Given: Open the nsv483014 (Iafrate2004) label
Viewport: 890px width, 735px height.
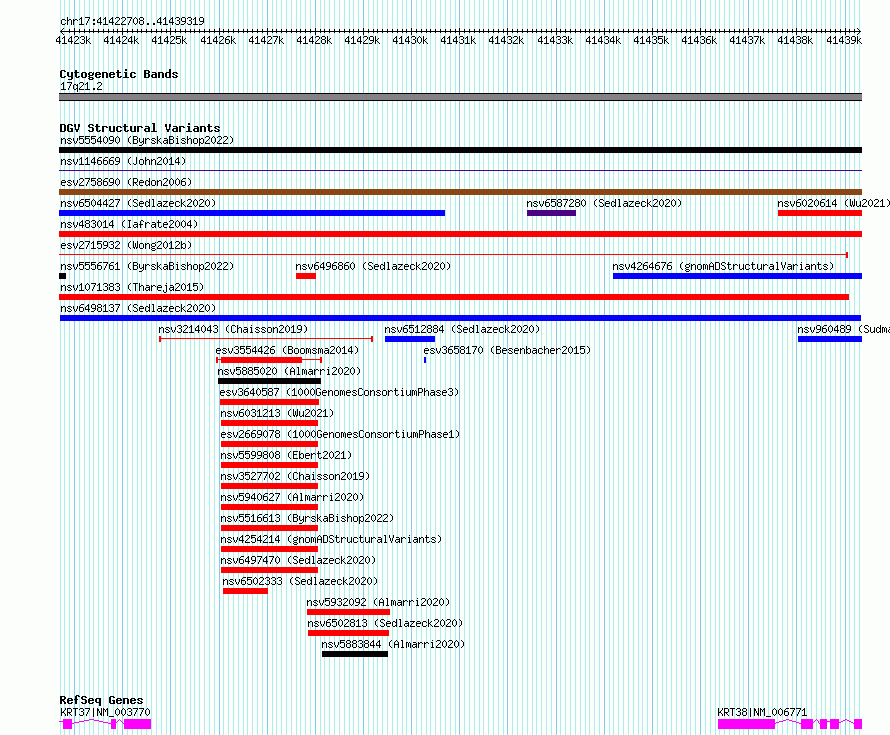Looking at the screenshot, I should tap(129, 224).
